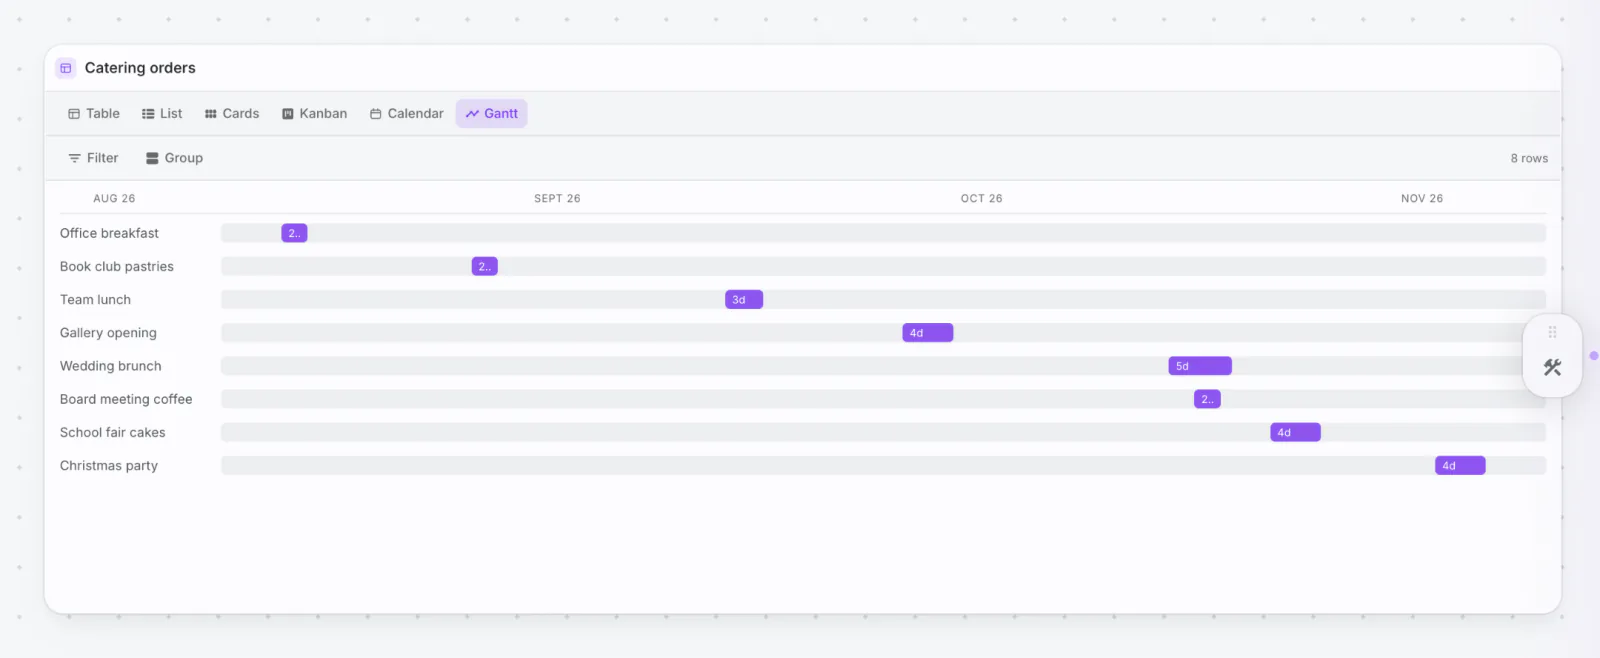Click the OCT 26 timeline header
This screenshot has height=658, width=1600.
[x=981, y=198]
